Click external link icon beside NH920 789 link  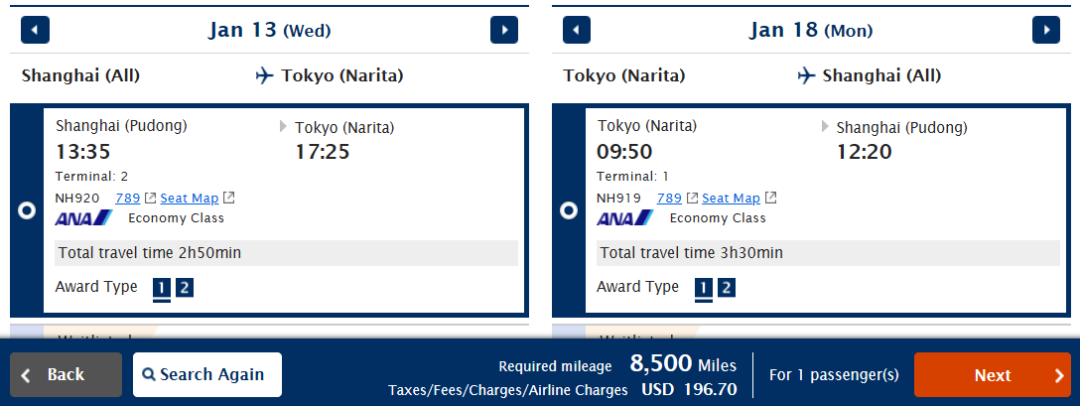click(150, 199)
